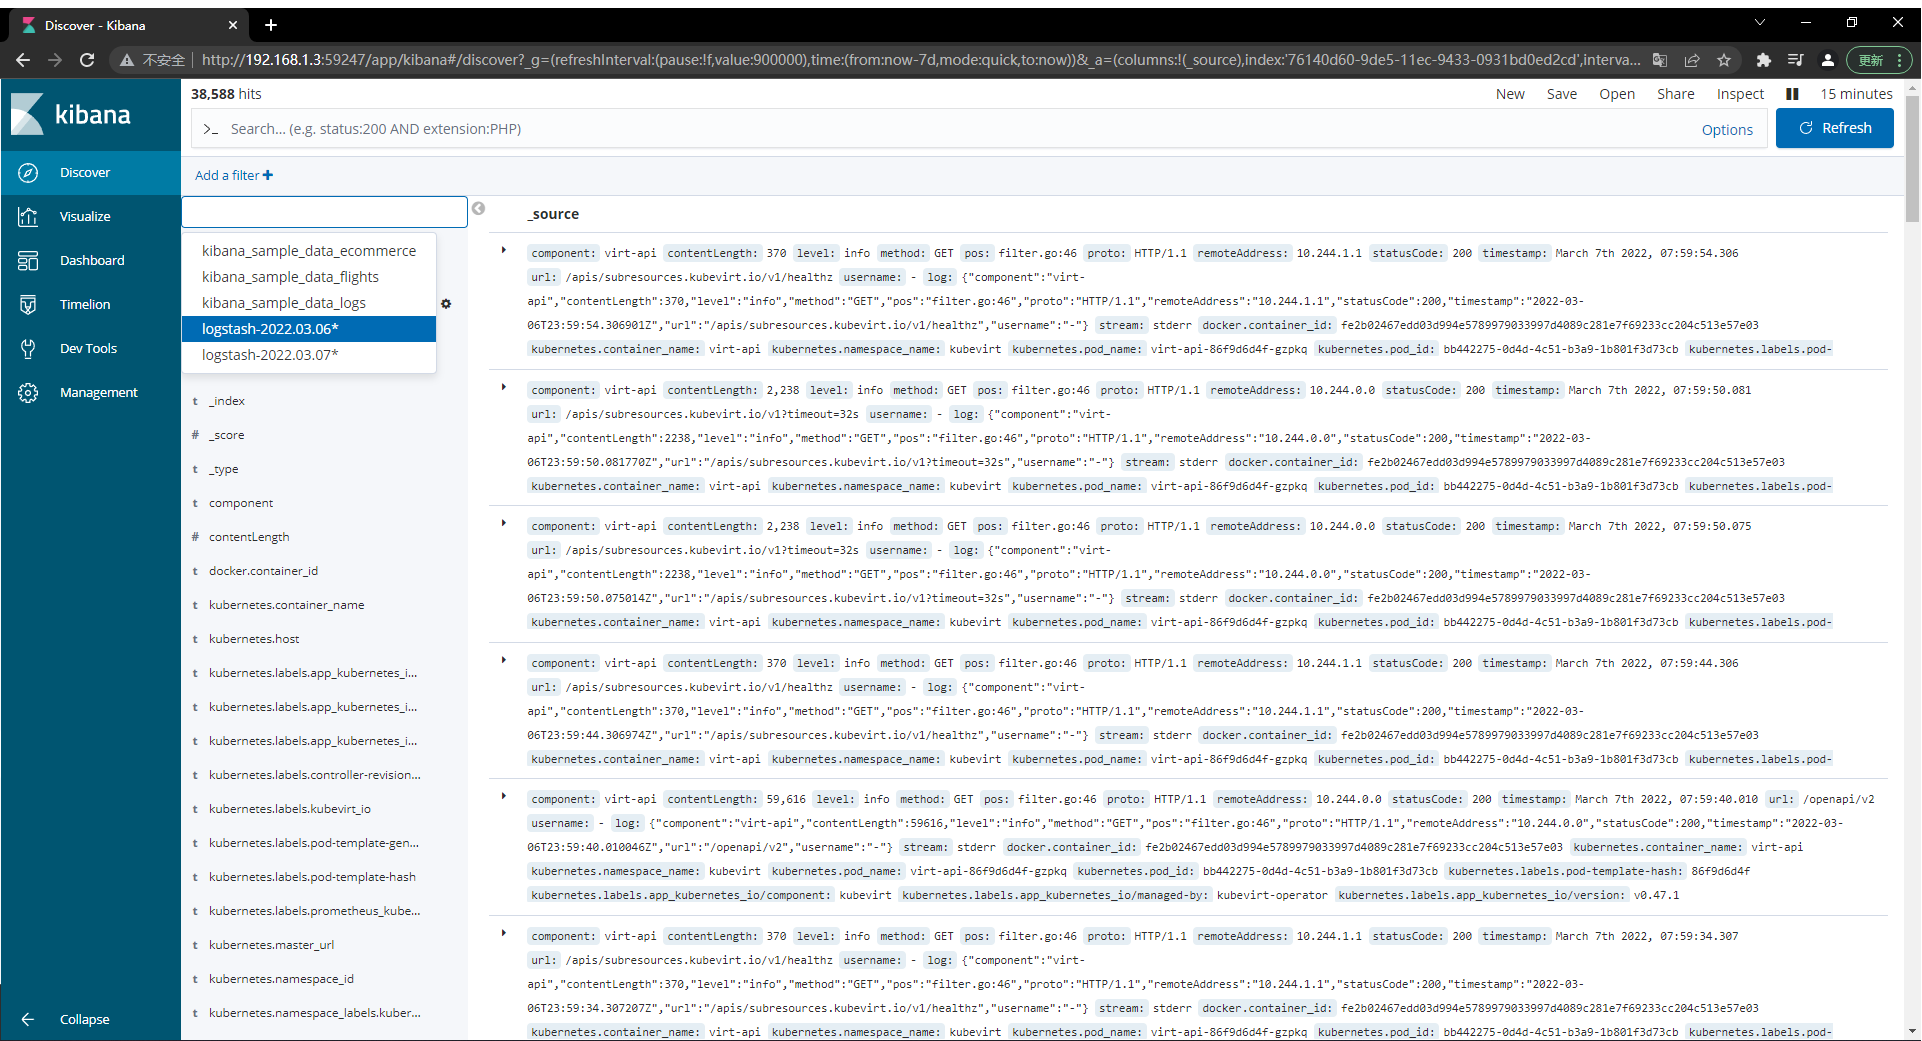Expand the log entry timestamped 07:59:50.081
This screenshot has width=1922, height=1041.
[504, 387]
